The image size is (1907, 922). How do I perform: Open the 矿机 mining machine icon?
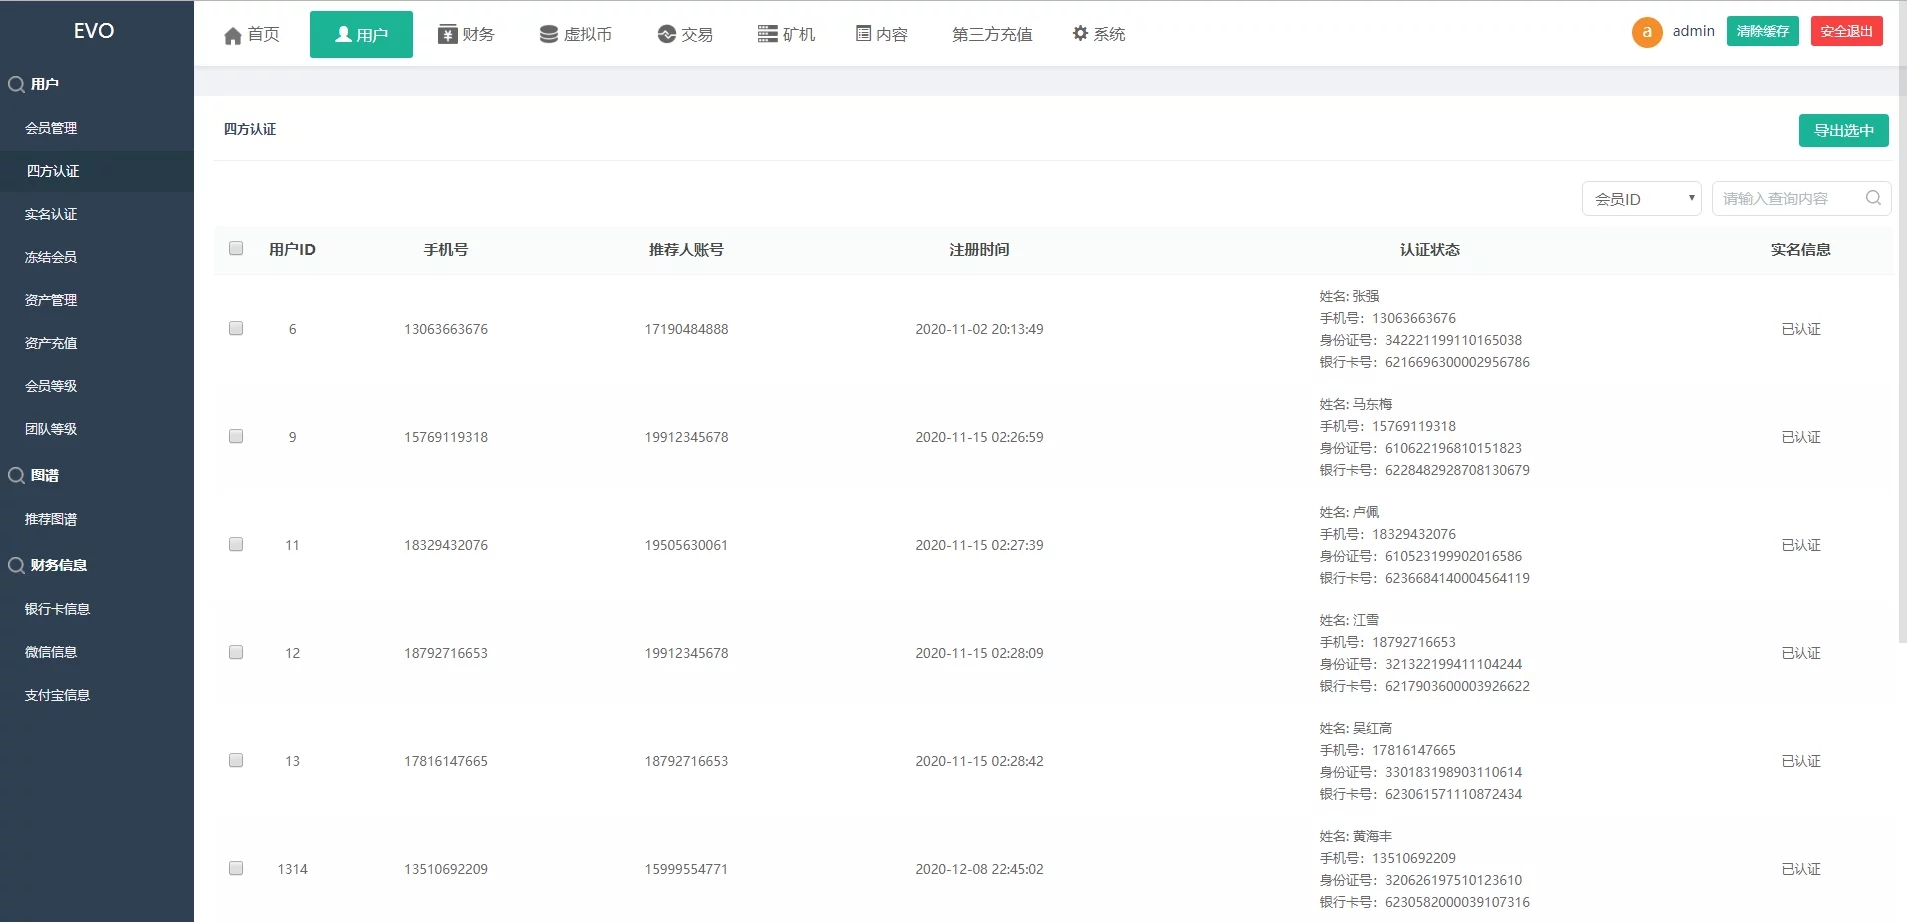(x=766, y=33)
